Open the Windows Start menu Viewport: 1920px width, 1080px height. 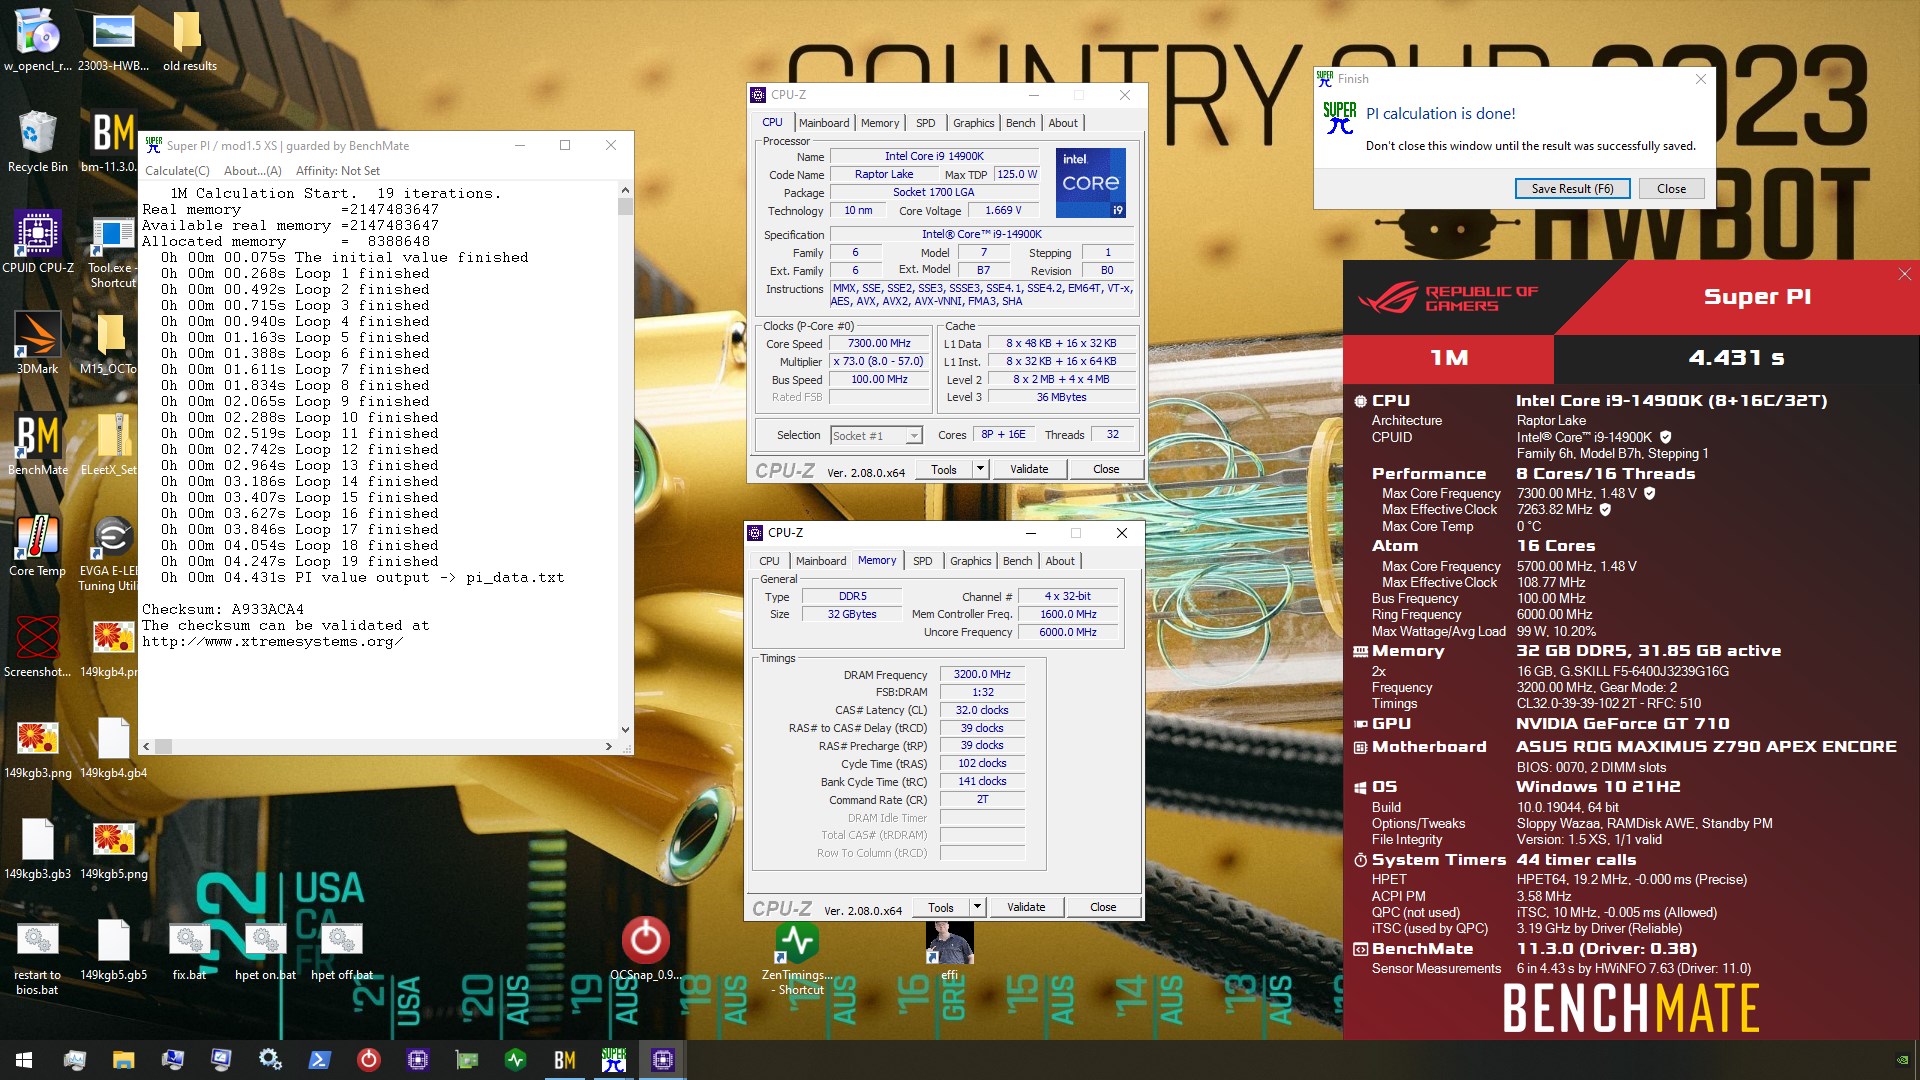click(24, 1060)
